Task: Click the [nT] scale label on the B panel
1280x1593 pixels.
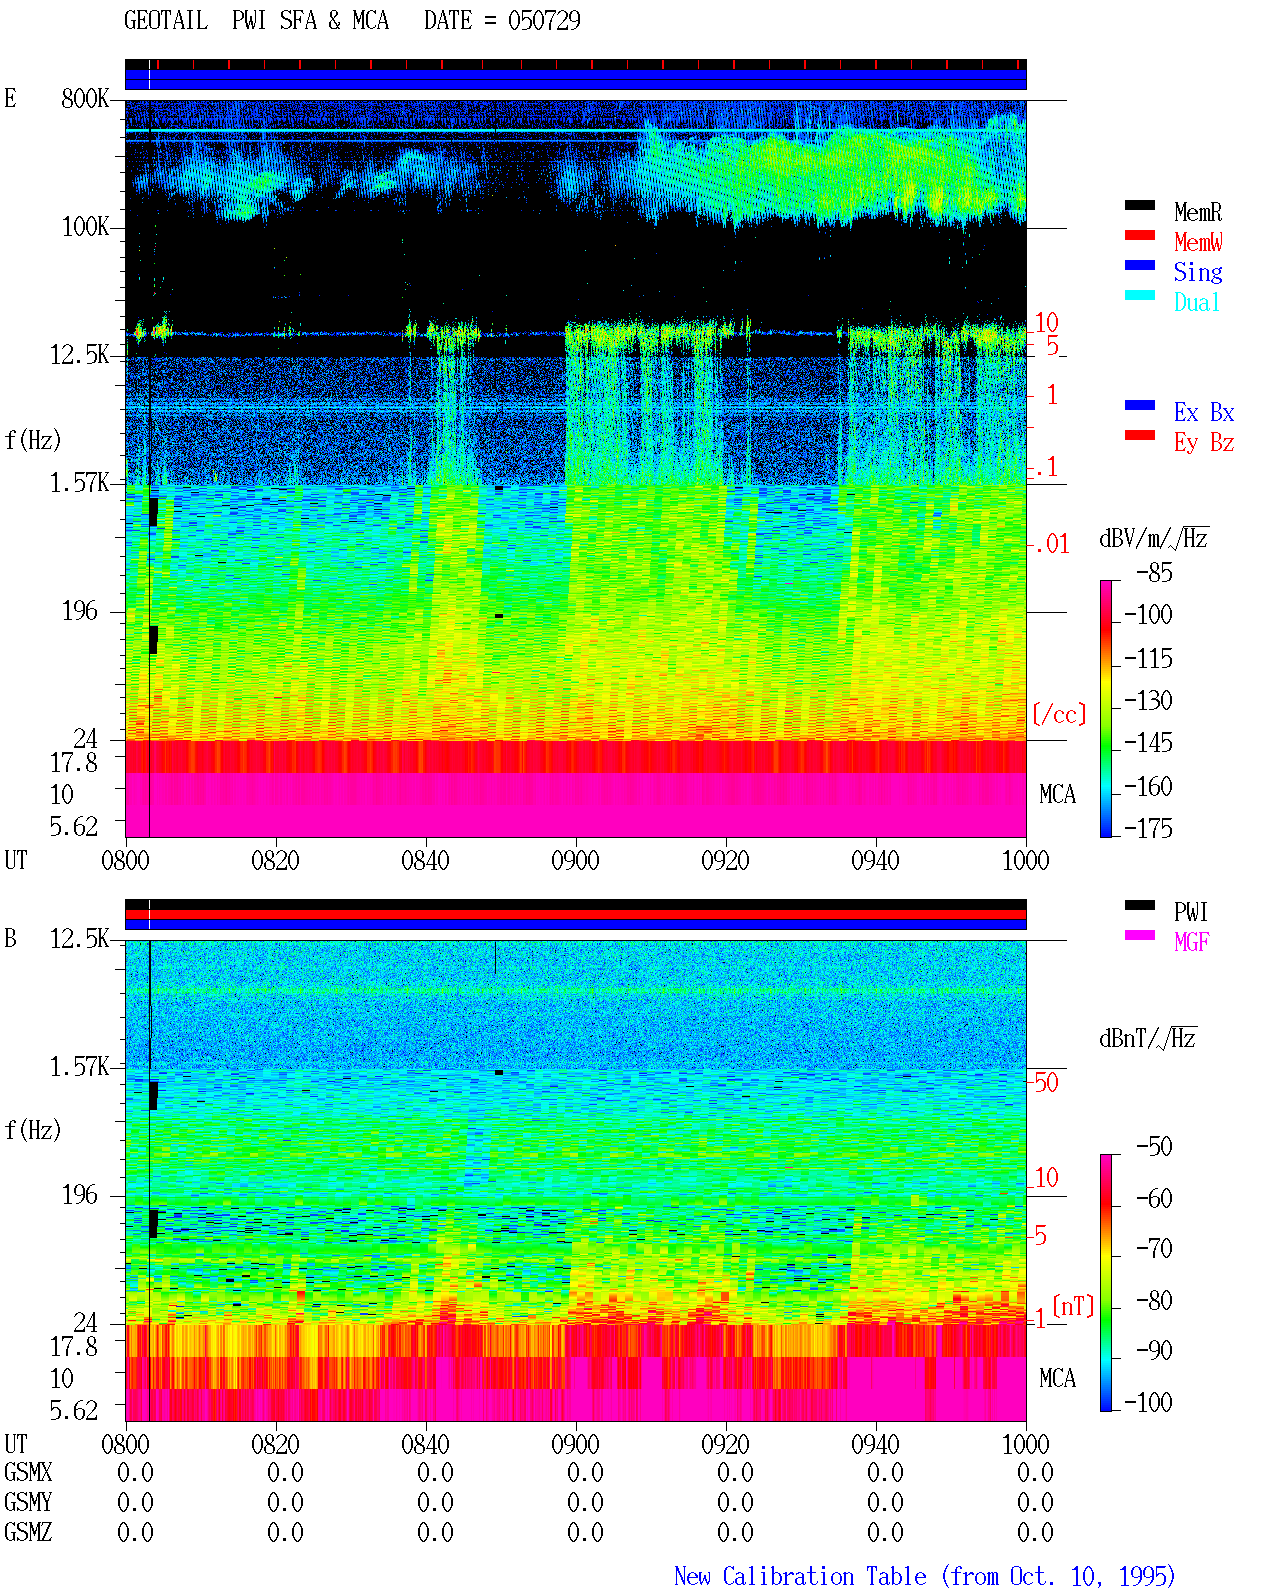Action: click(x=1073, y=1305)
